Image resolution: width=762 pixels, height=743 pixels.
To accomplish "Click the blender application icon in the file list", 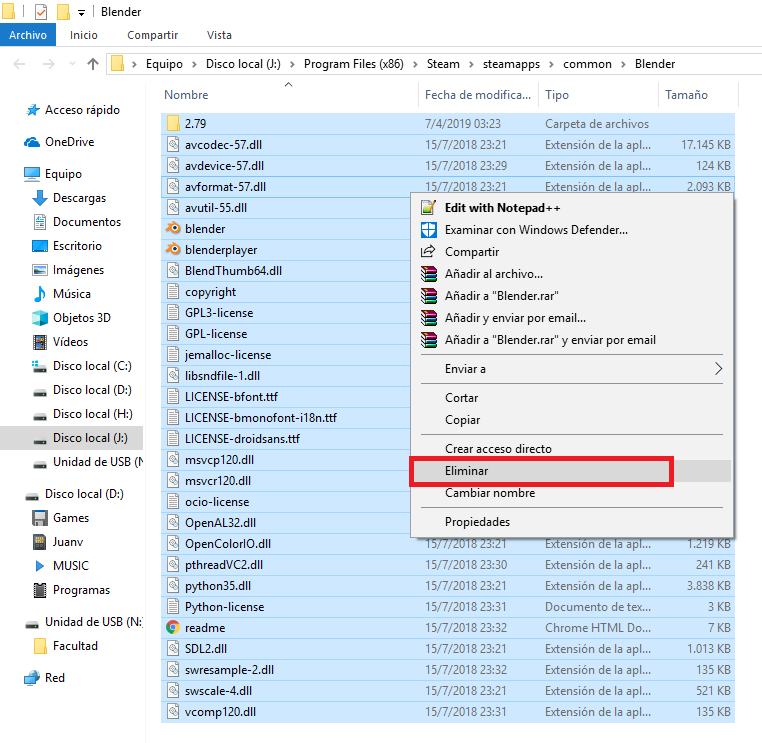I will (x=173, y=228).
